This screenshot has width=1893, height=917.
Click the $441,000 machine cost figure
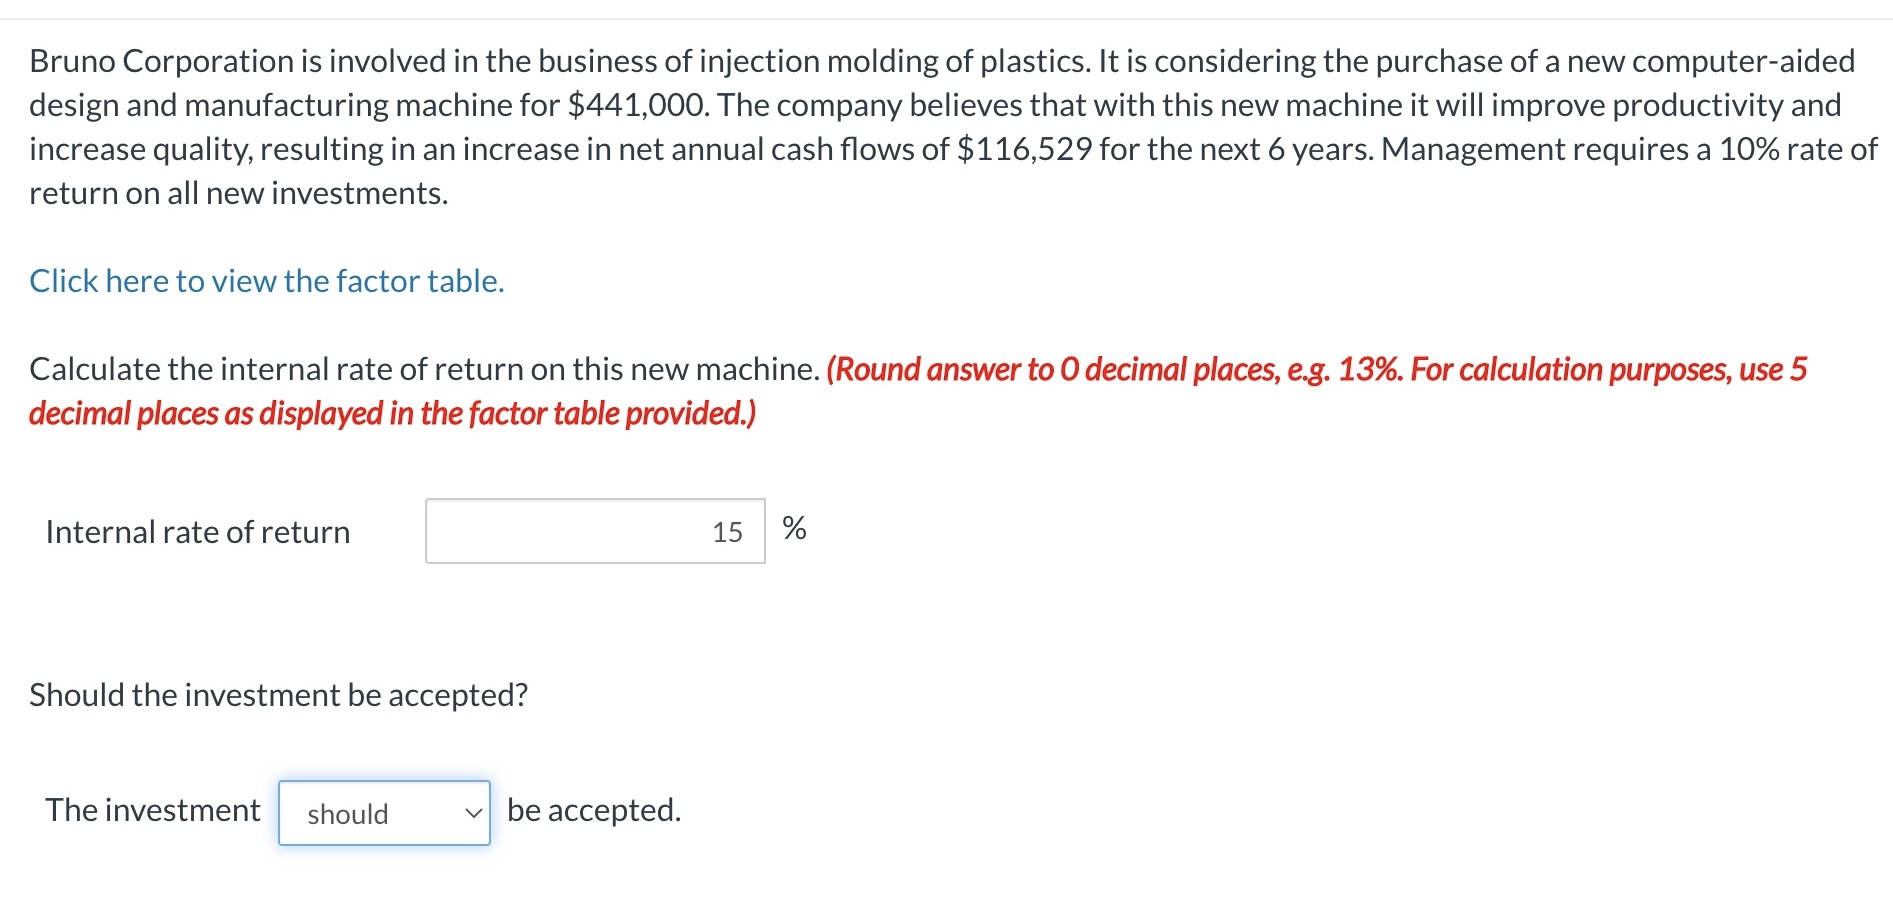638,105
